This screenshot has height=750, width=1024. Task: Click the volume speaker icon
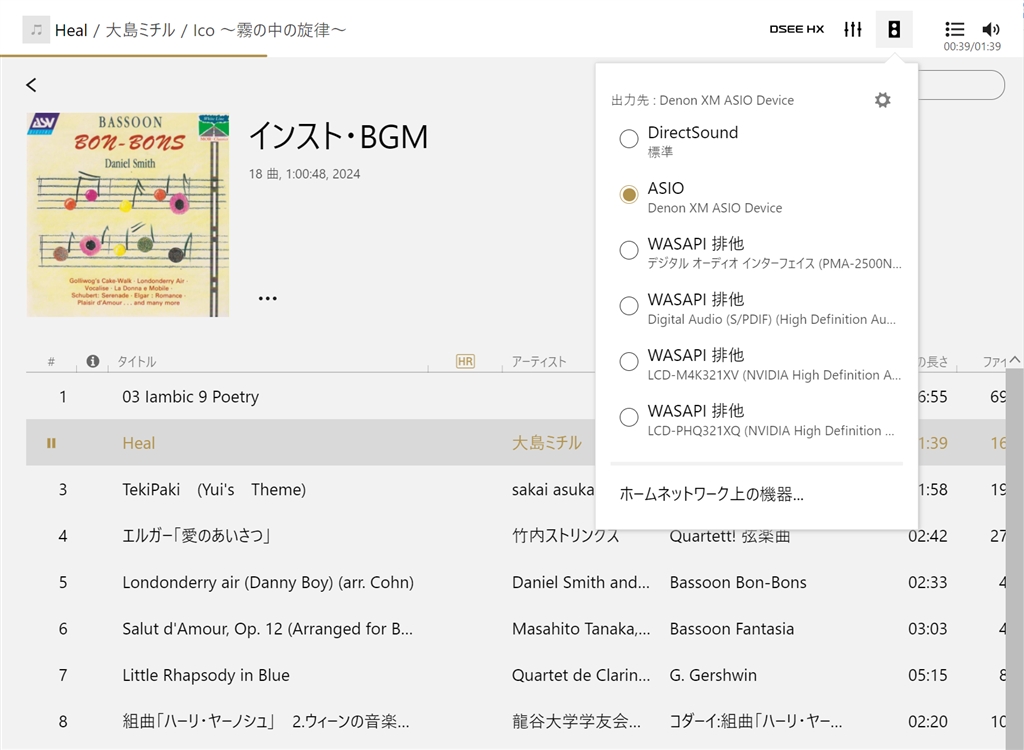[x=991, y=29]
